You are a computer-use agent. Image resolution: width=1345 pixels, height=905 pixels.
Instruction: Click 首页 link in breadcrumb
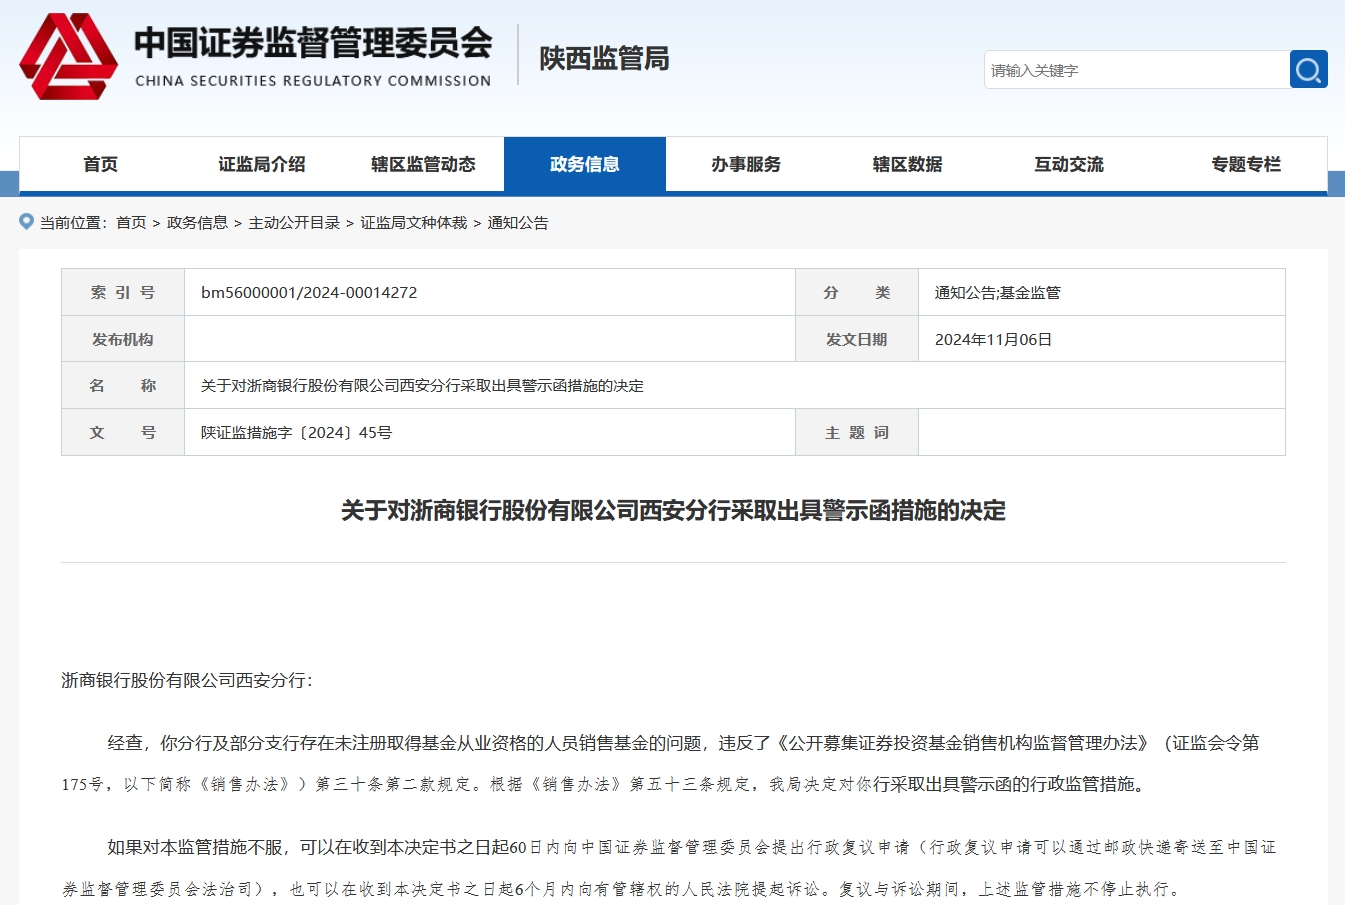pyautogui.click(x=131, y=223)
